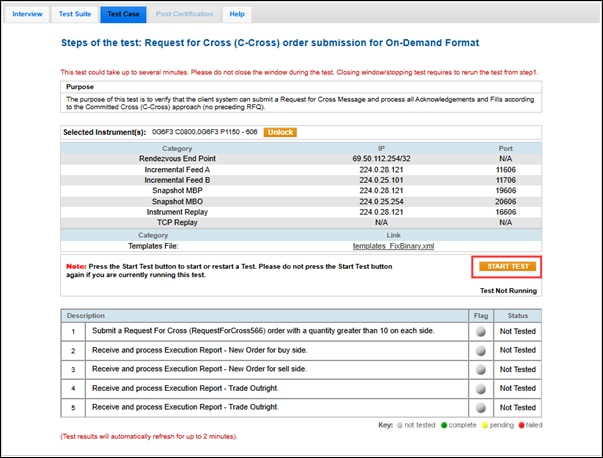Open the Post Certification tab
Viewport: 603px width, 458px height.
pyautogui.click(x=184, y=14)
